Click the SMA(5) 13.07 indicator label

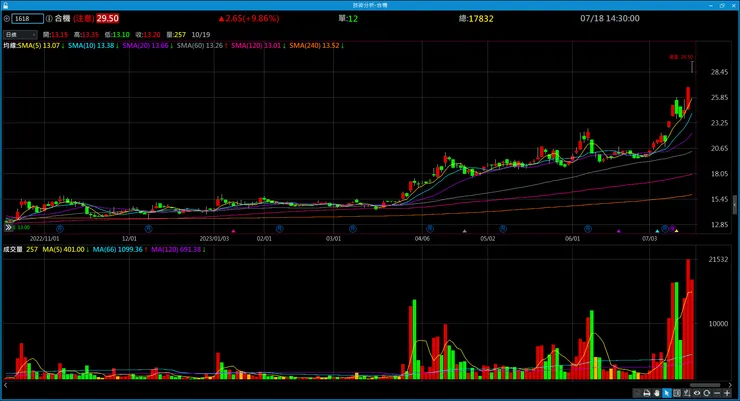point(41,46)
